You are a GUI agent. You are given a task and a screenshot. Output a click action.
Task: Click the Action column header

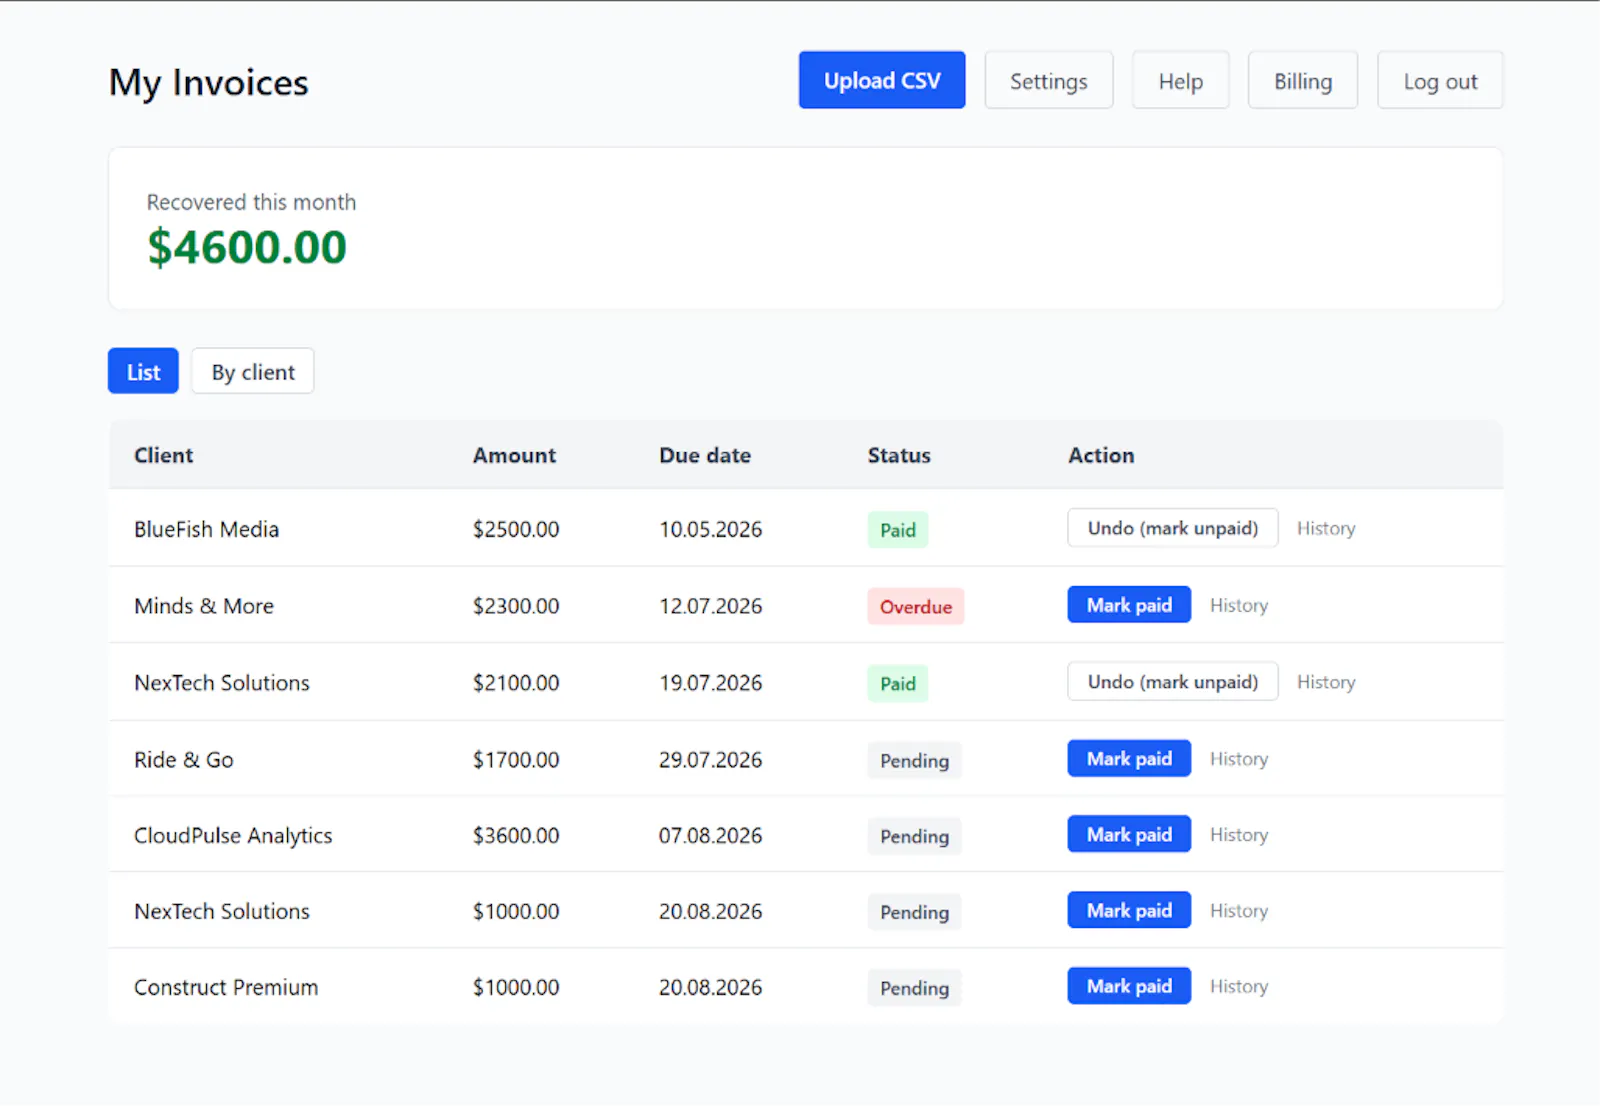[x=1101, y=455]
